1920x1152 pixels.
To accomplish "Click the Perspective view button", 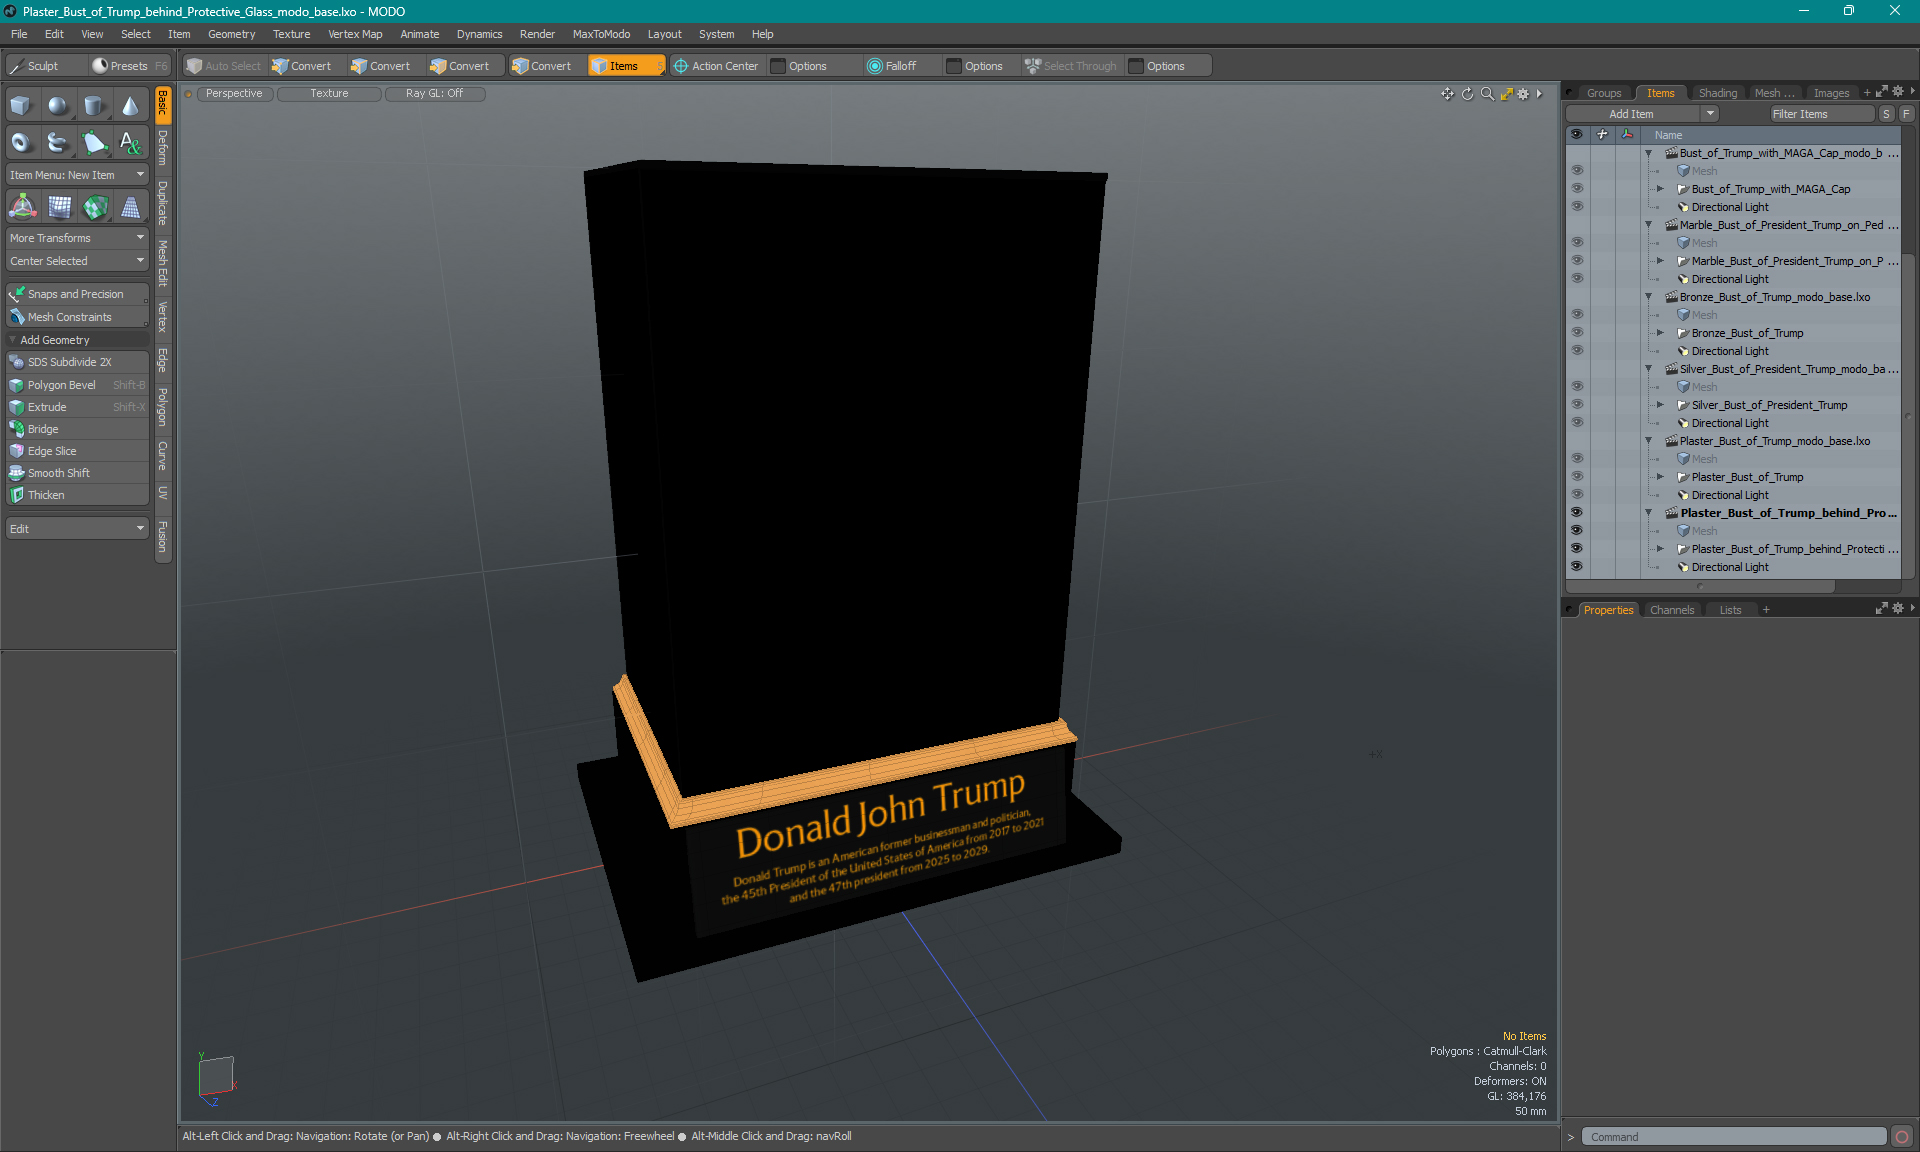I will click(x=234, y=94).
